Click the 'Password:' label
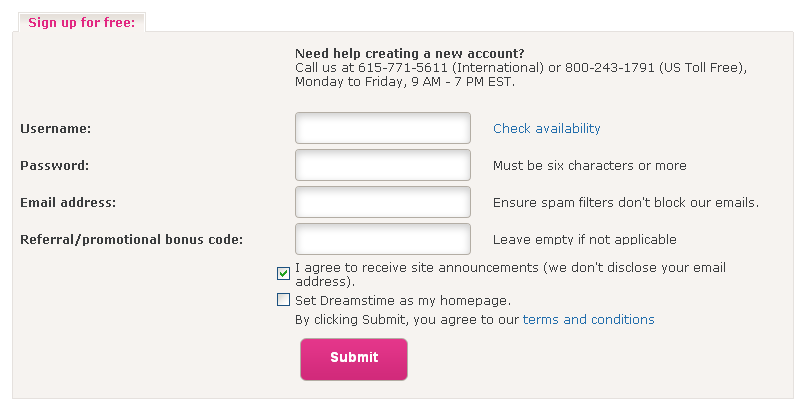812x418 pixels. 55,166
